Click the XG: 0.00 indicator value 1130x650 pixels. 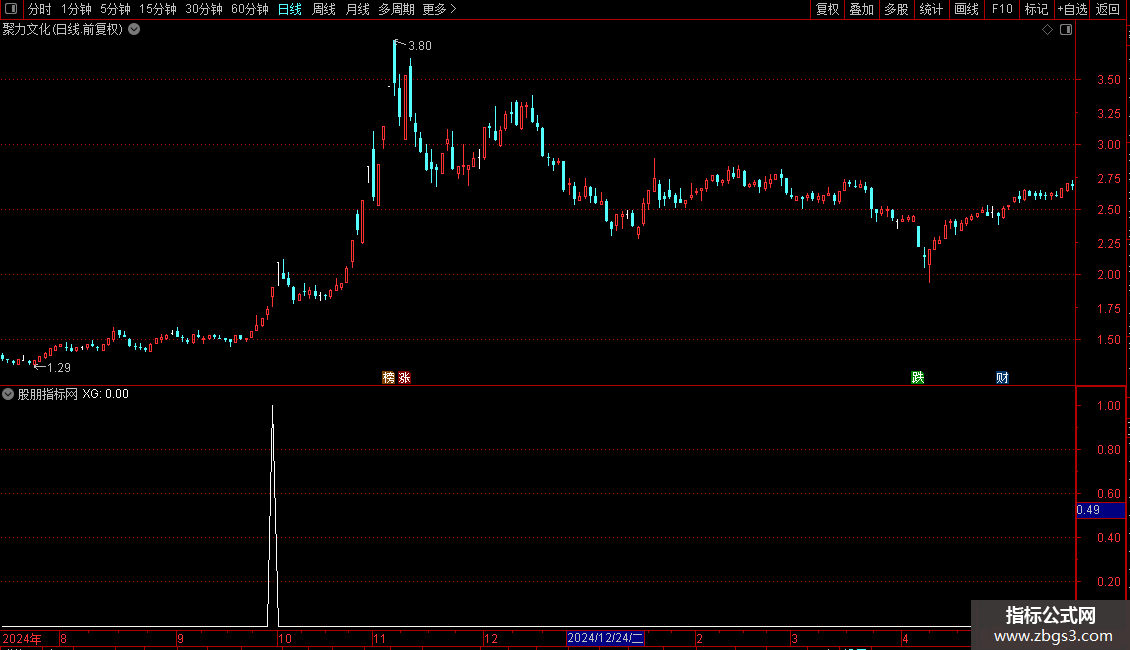105,394
